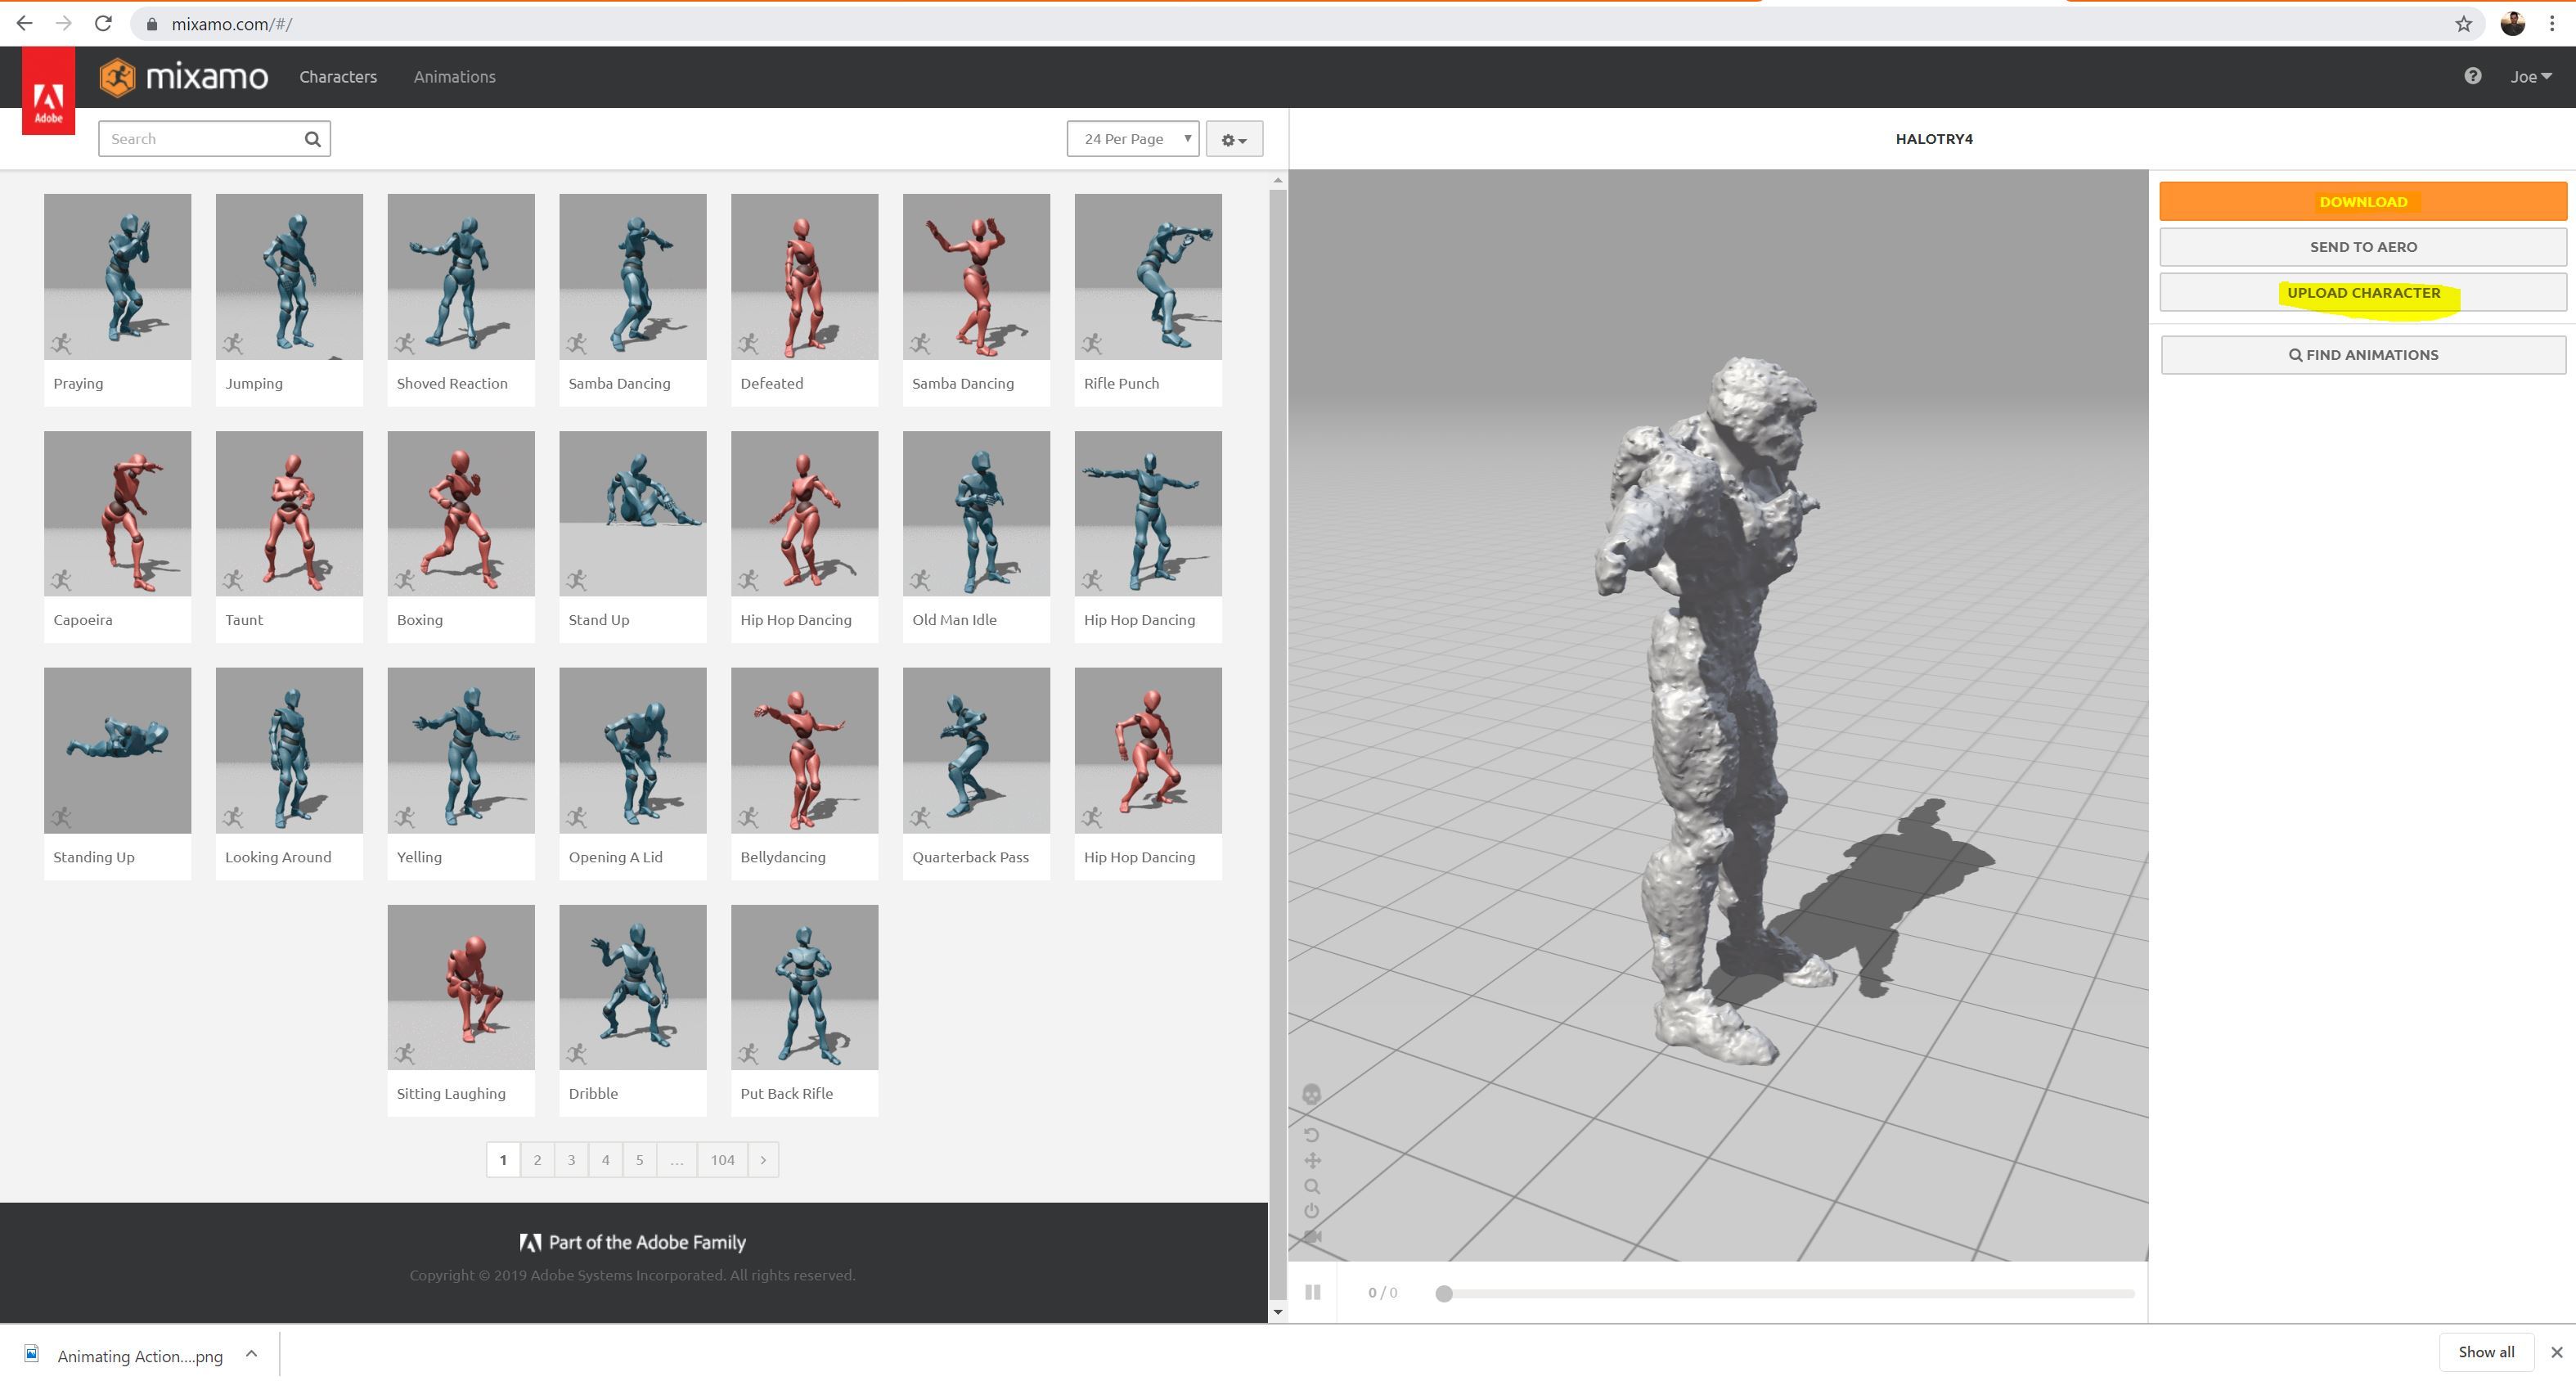Select the Boxing animation thumbnail
Viewport: 2576px width, 1381px height.
tap(461, 514)
